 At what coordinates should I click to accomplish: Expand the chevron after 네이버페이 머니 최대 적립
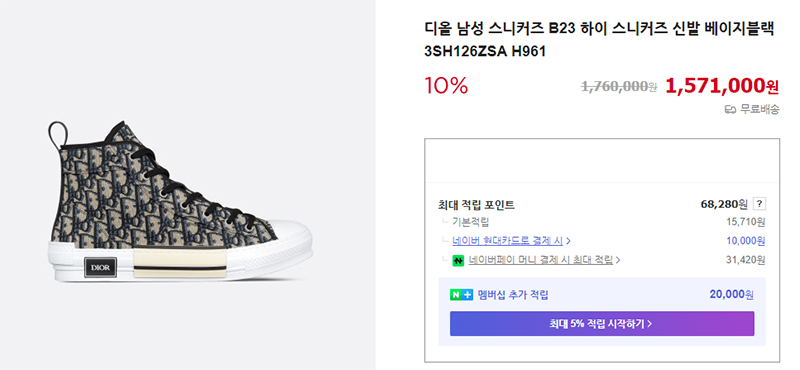click(x=617, y=260)
